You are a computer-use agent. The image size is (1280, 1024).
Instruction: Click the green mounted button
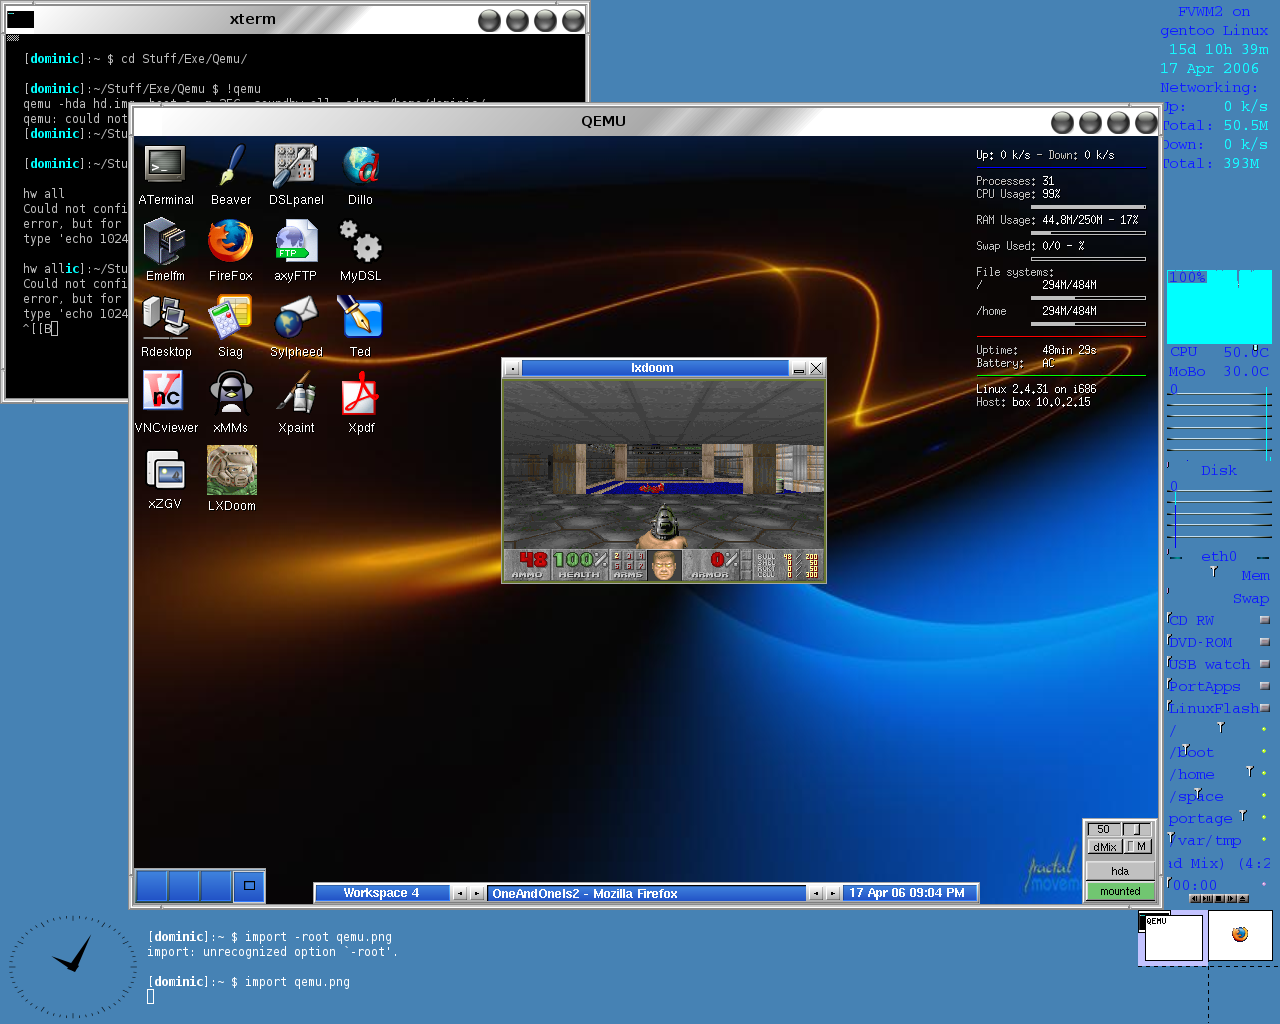click(x=1120, y=891)
